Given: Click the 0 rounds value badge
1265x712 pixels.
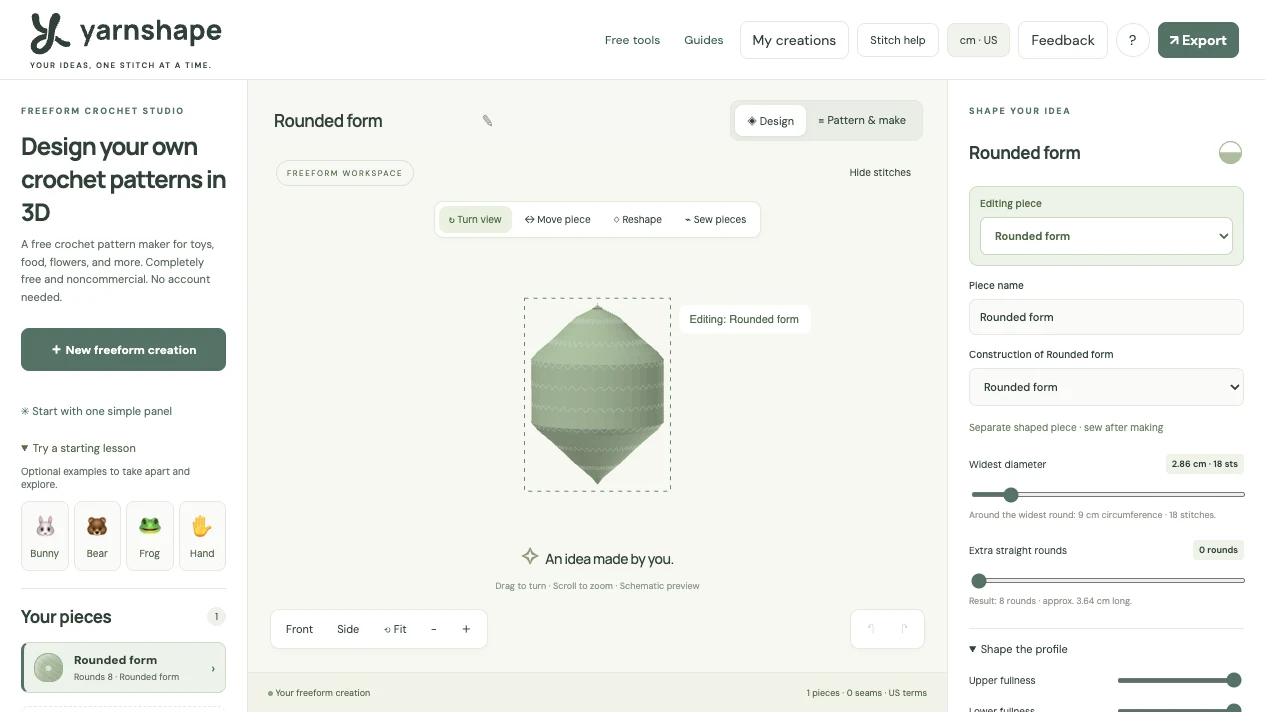Looking at the screenshot, I should [1219, 550].
